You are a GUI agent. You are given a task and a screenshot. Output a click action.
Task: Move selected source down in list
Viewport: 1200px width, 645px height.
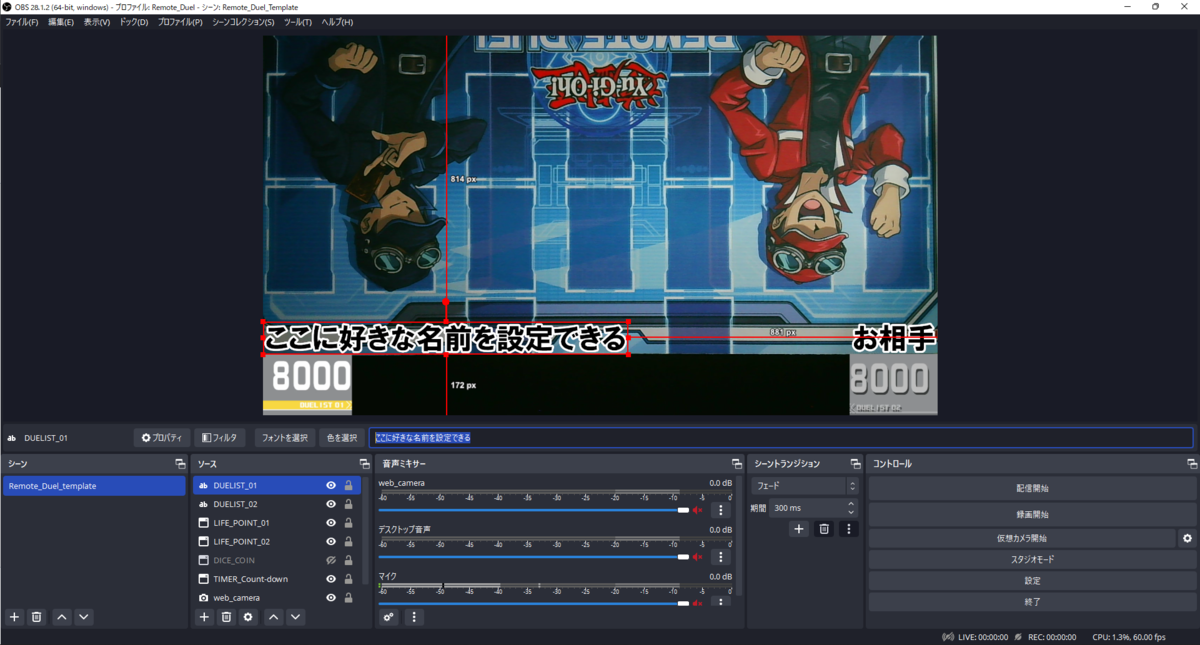[x=295, y=617]
